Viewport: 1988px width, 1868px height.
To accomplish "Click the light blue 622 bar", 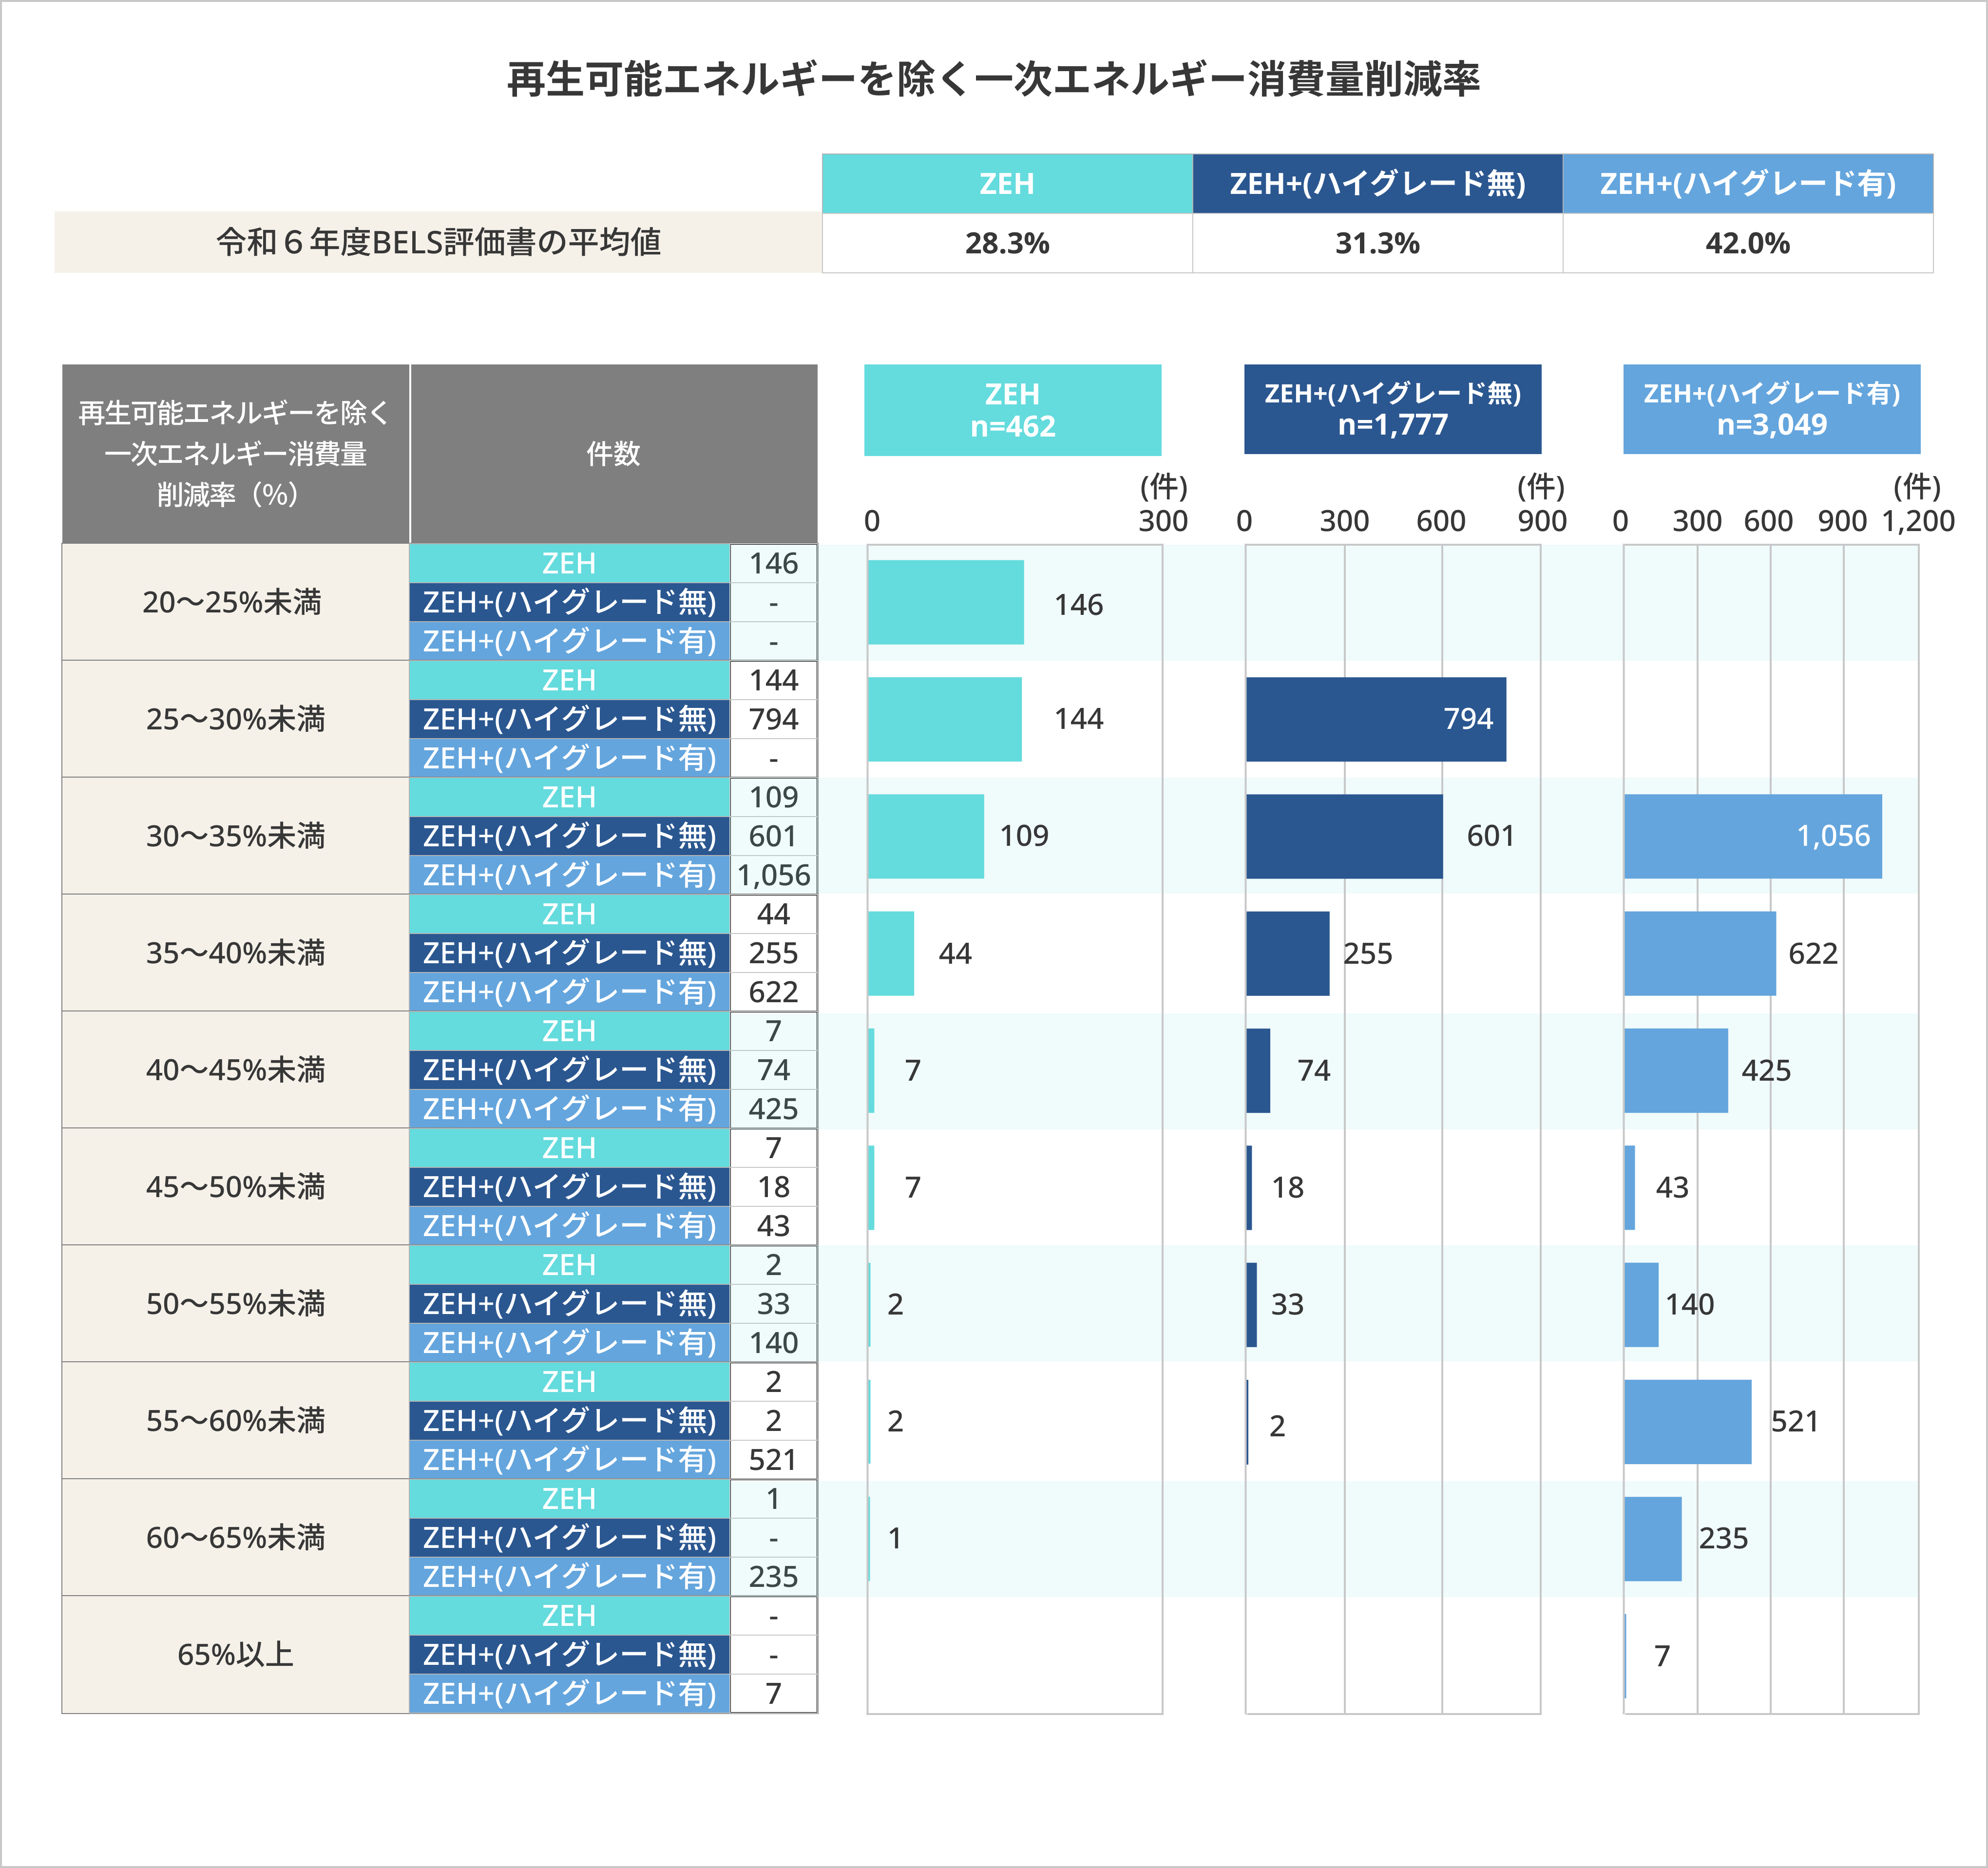I will (1699, 953).
